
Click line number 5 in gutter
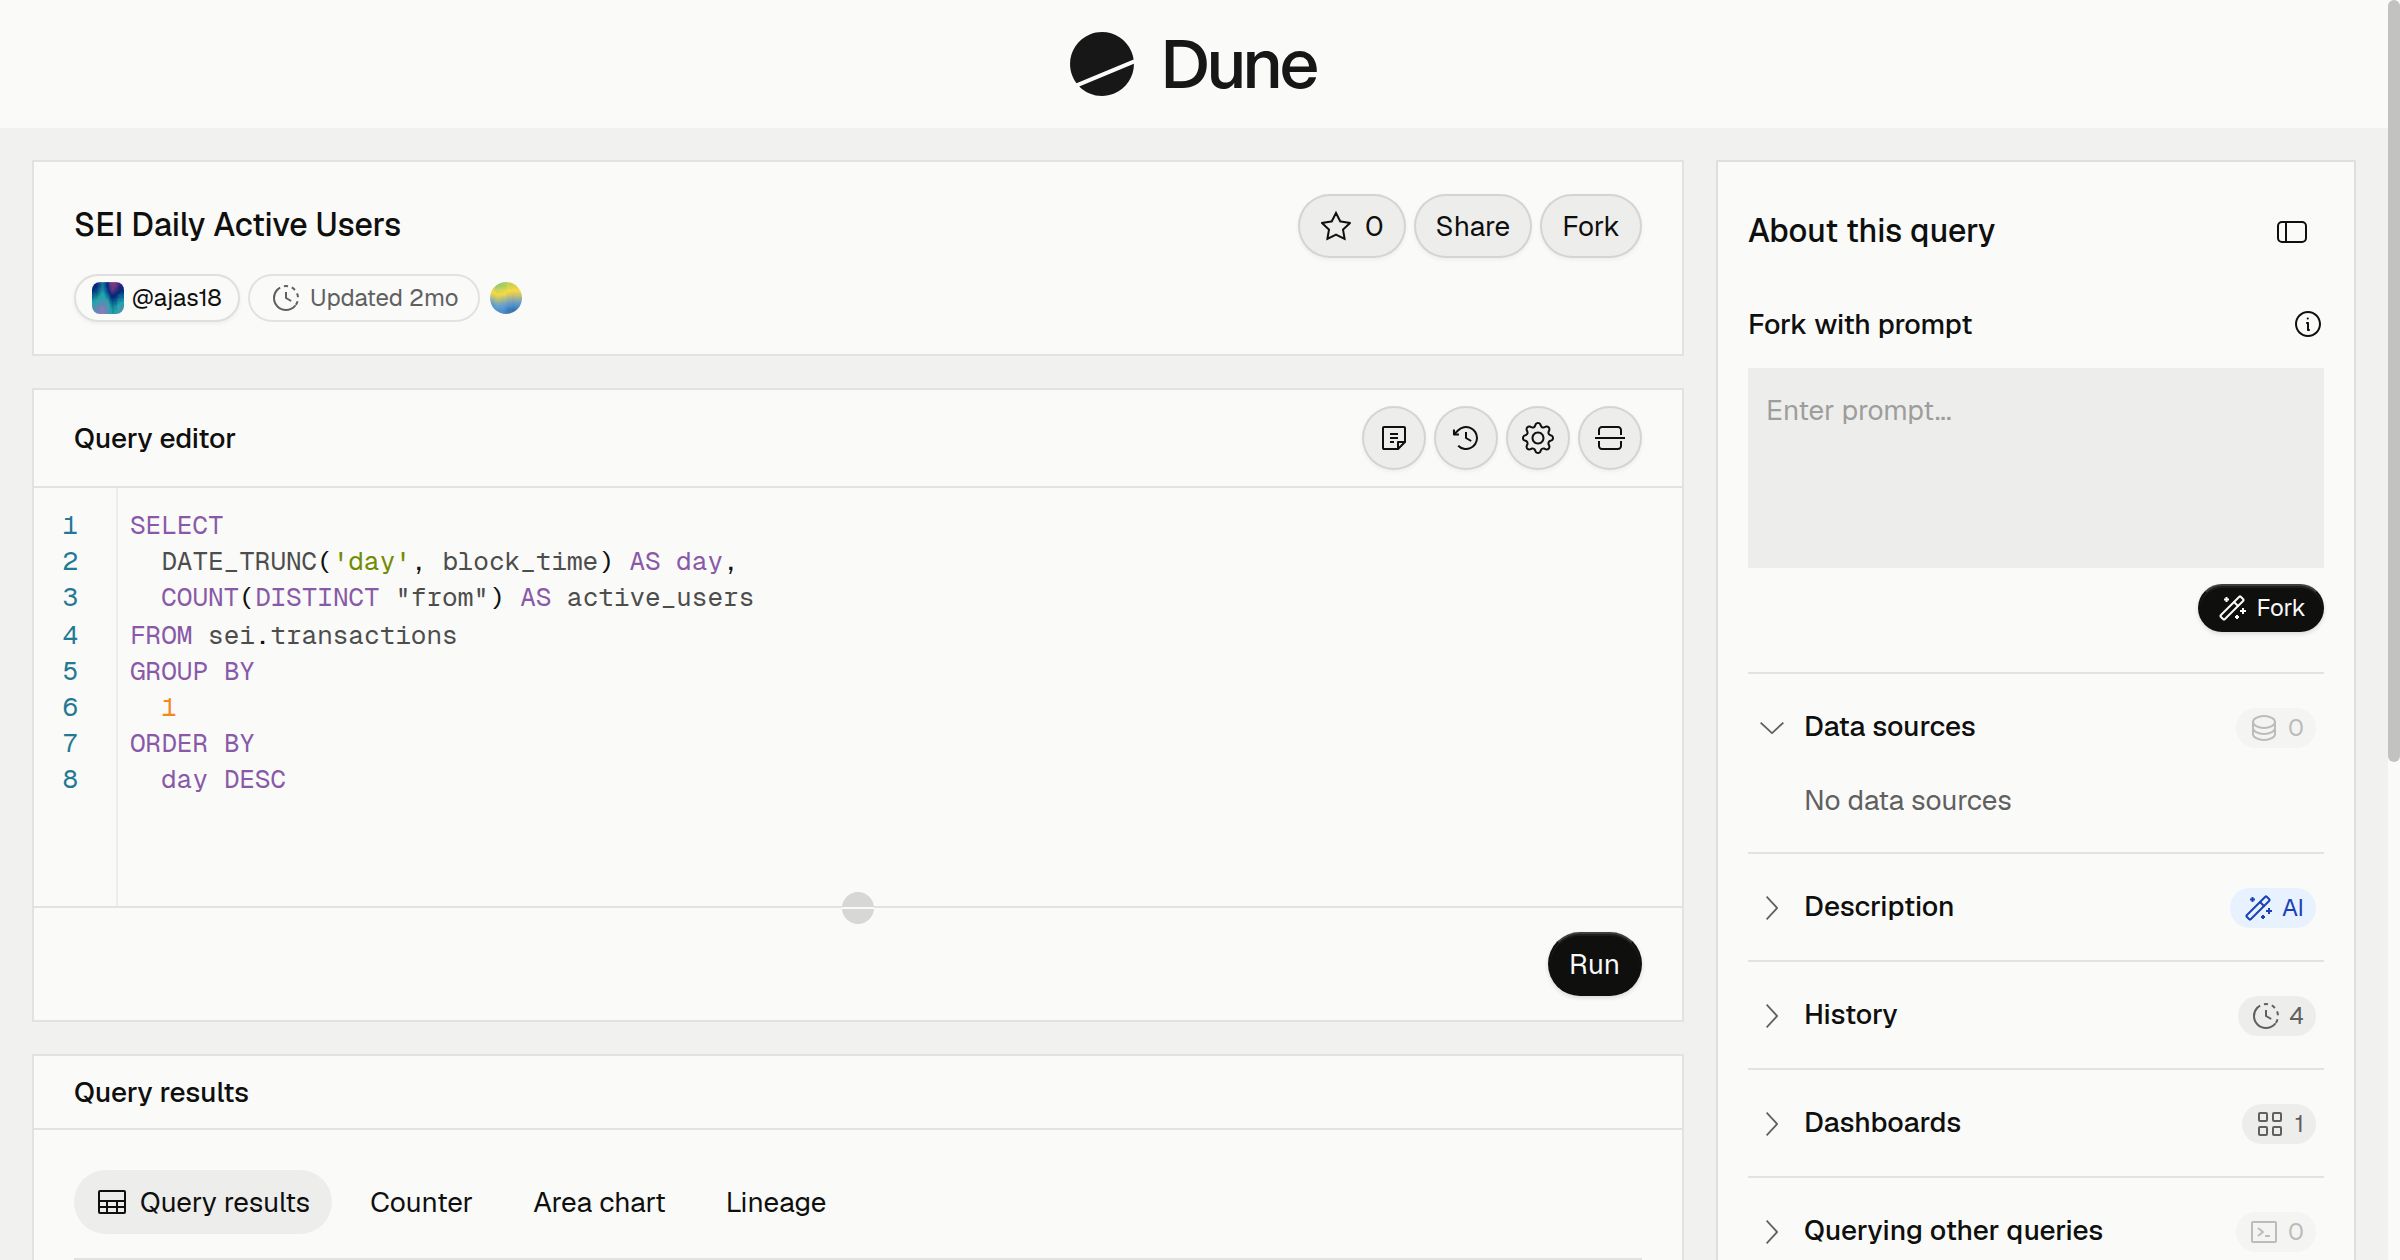click(x=70, y=672)
